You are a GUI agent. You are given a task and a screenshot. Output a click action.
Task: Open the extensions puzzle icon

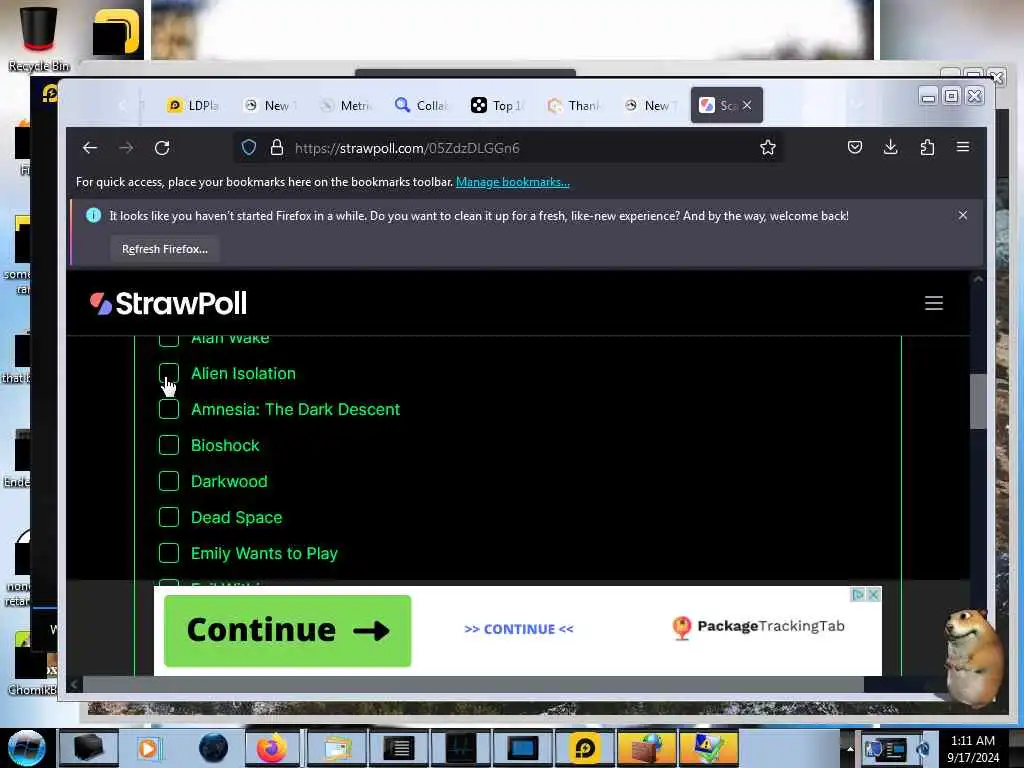point(927,147)
